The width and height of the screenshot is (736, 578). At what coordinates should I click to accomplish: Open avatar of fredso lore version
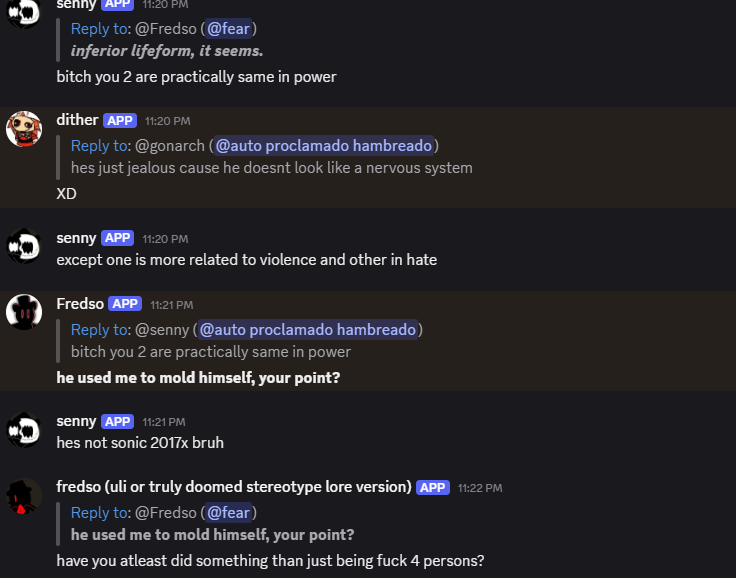click(24, 496)
